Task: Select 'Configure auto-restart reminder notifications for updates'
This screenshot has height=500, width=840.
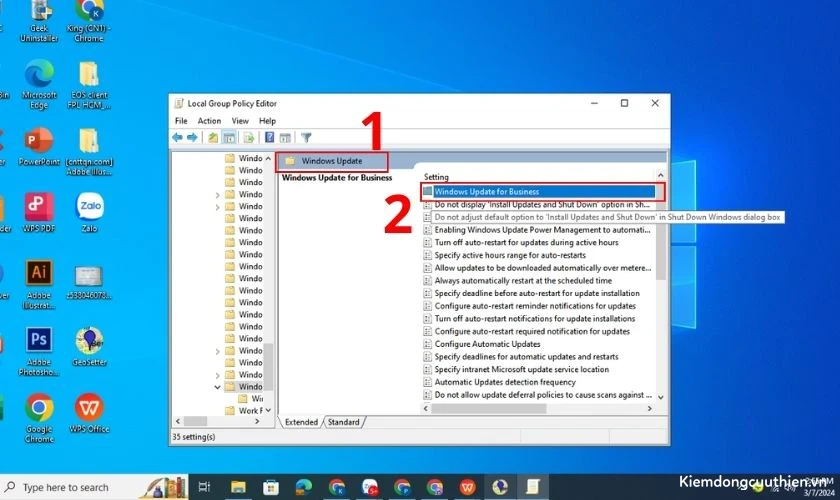Action: click(x=530, y=306)
